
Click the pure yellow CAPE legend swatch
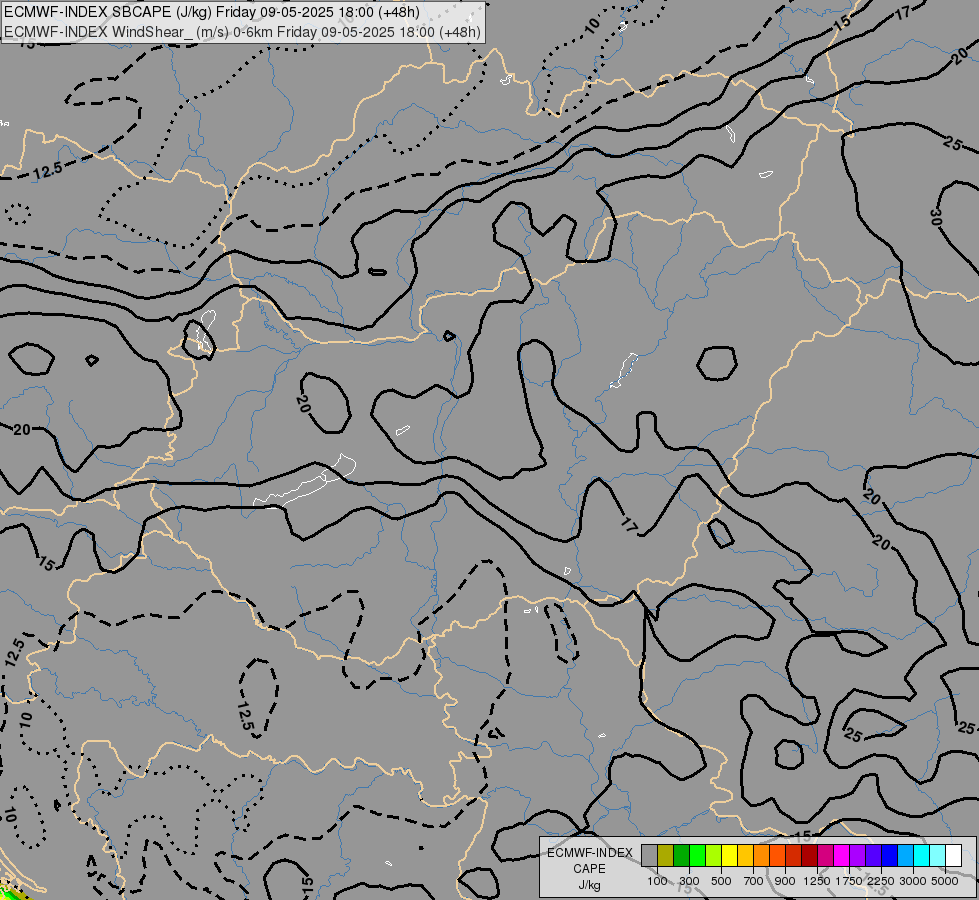[x=730, y=856]
